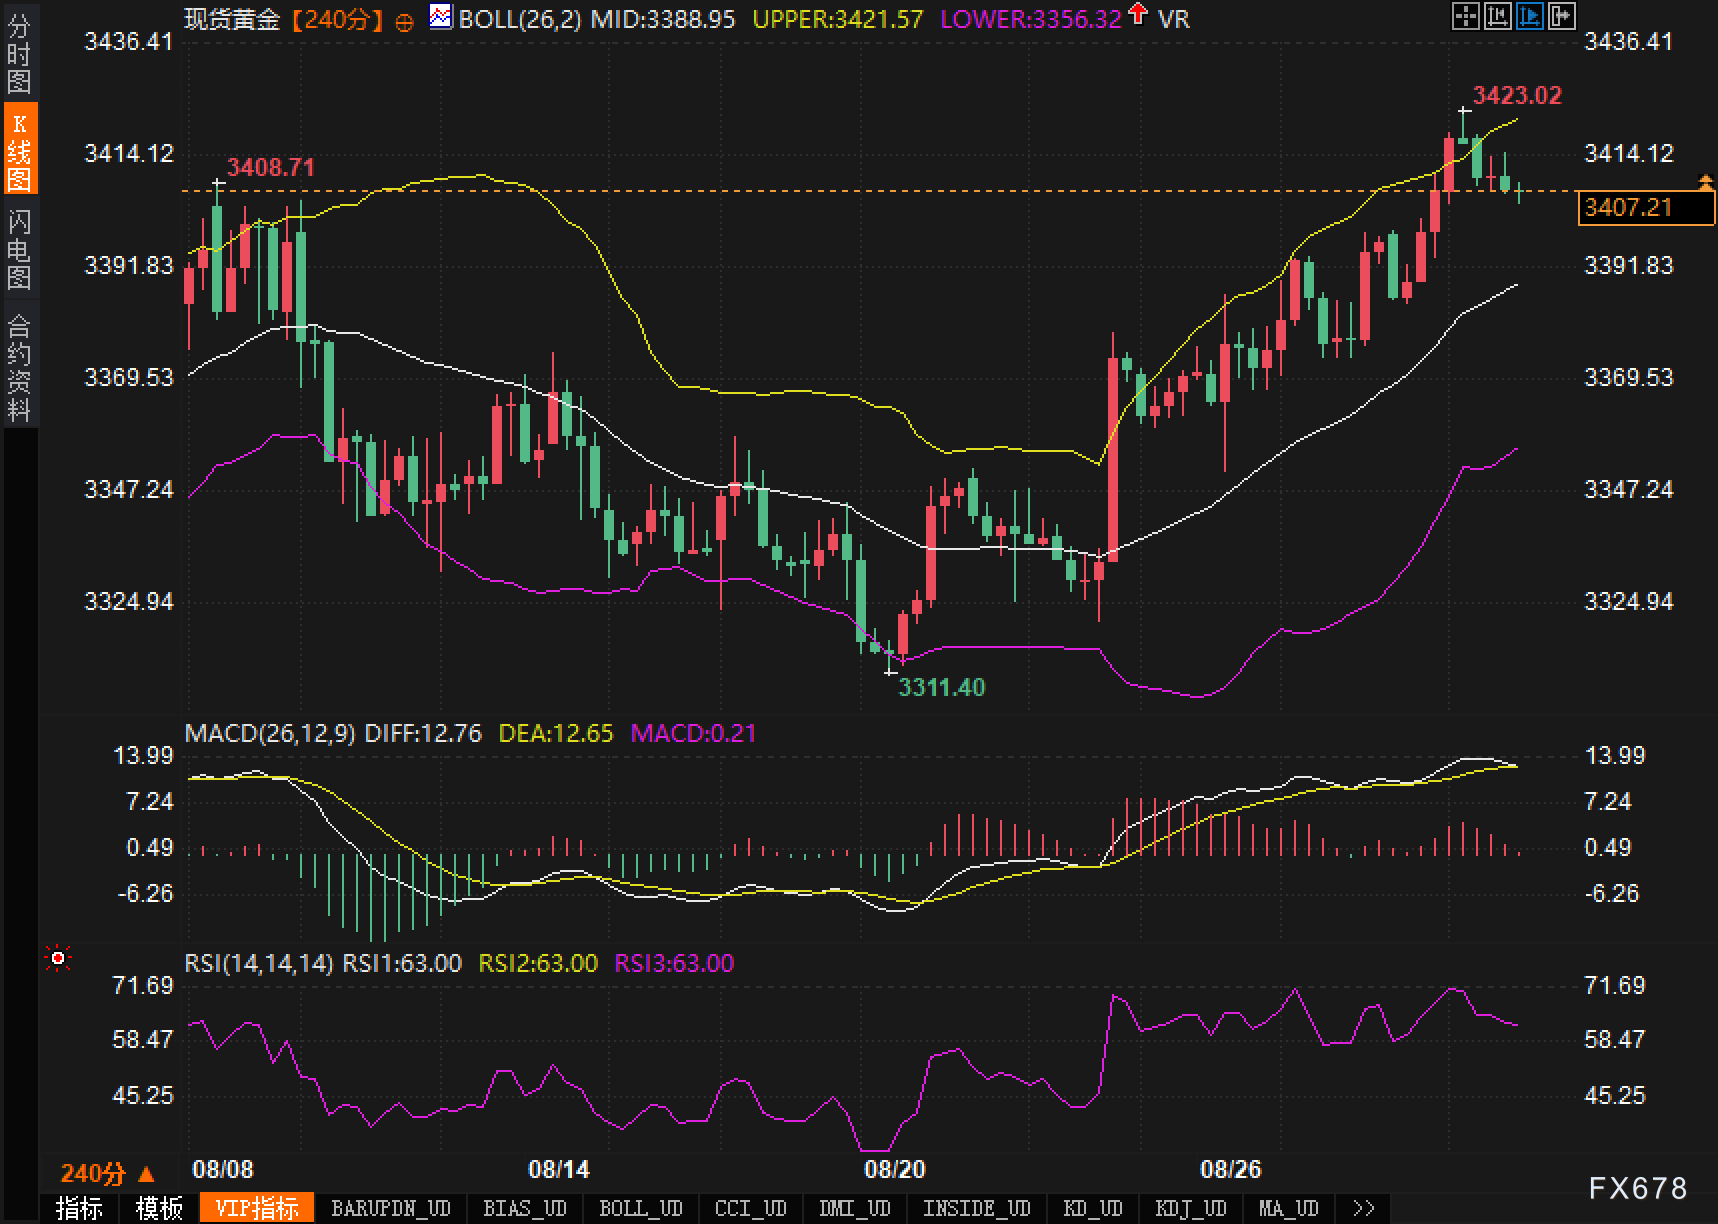Click the BOLL indicator chart icon

440,17
